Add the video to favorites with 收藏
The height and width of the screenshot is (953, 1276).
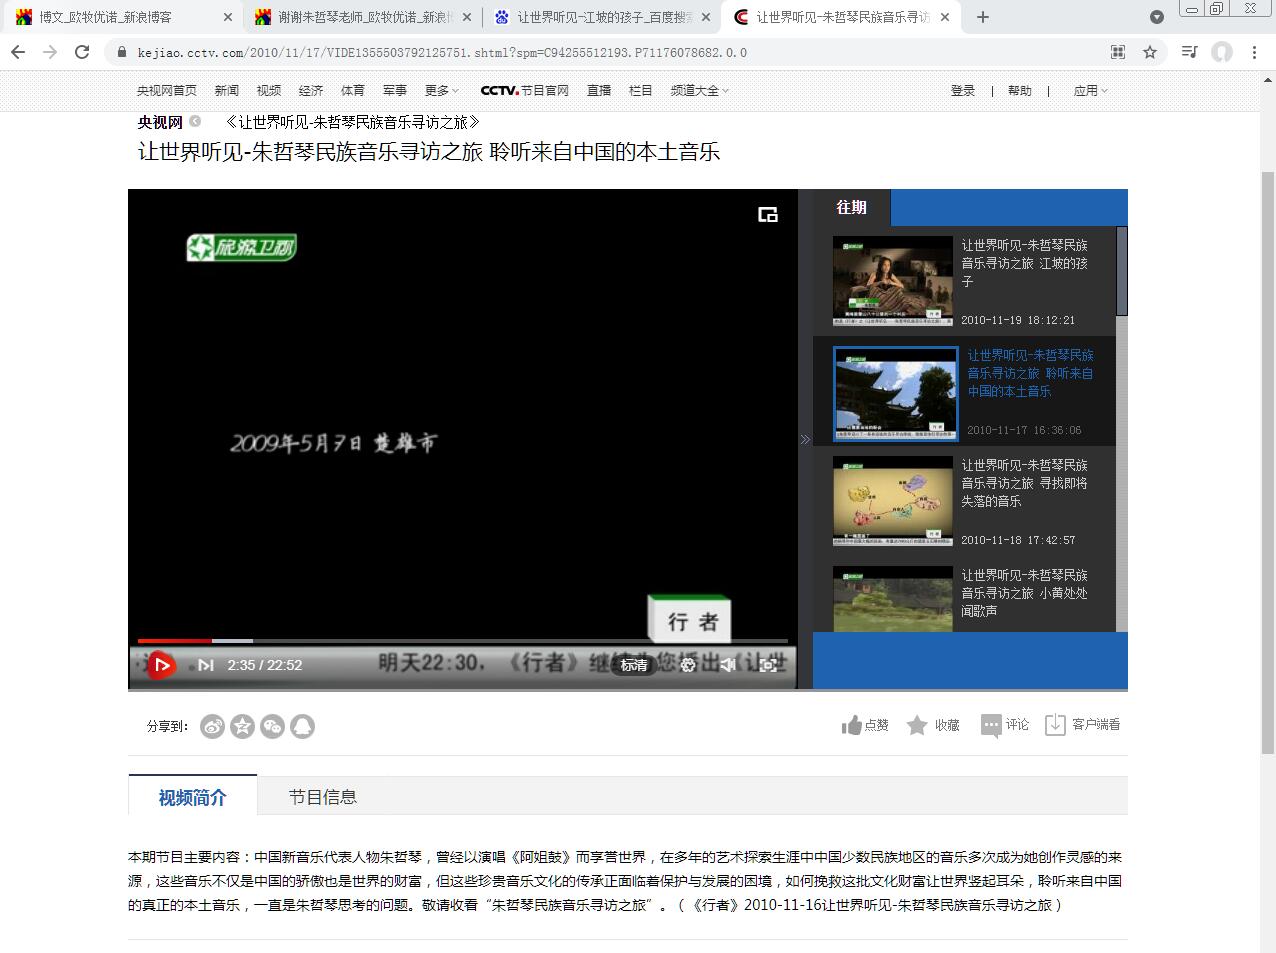tap(933, 725)
